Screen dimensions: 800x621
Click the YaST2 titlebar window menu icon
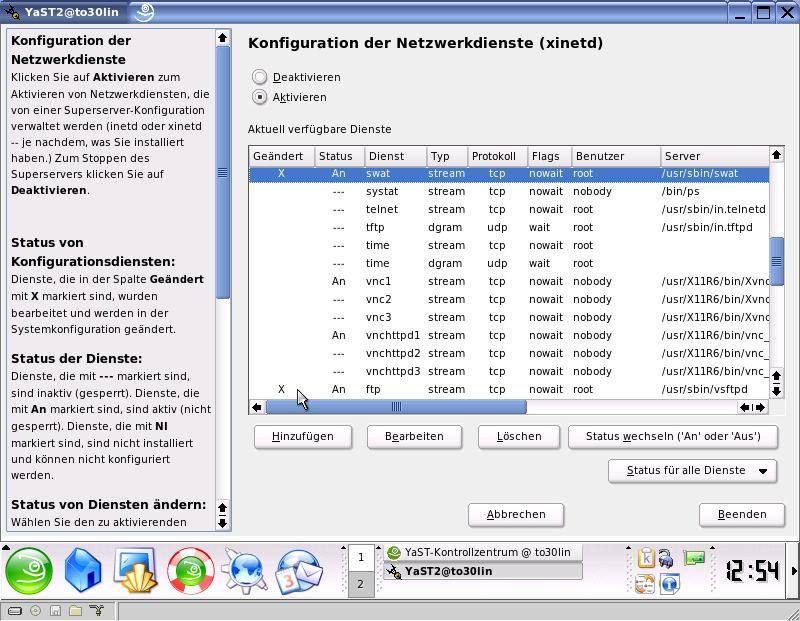[x=12, y=12]
